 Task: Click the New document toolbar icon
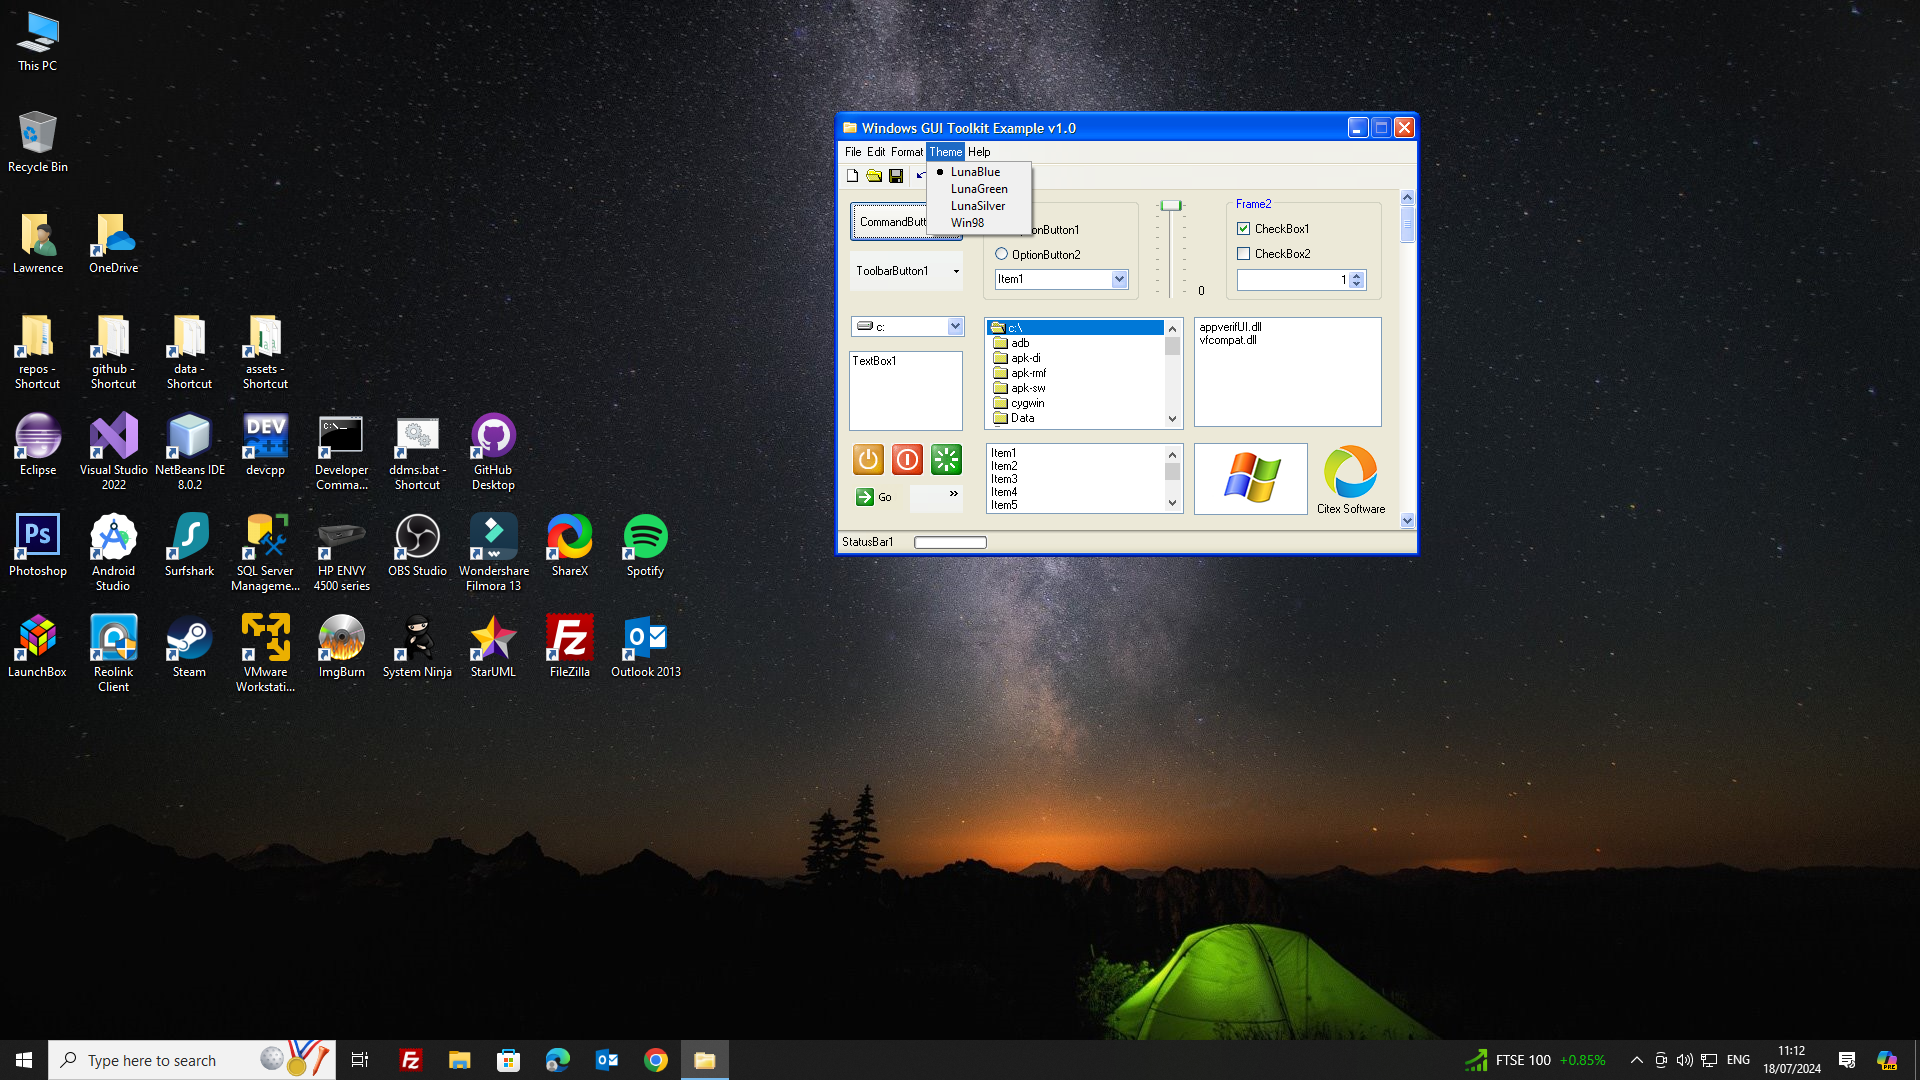coord(852,176)
